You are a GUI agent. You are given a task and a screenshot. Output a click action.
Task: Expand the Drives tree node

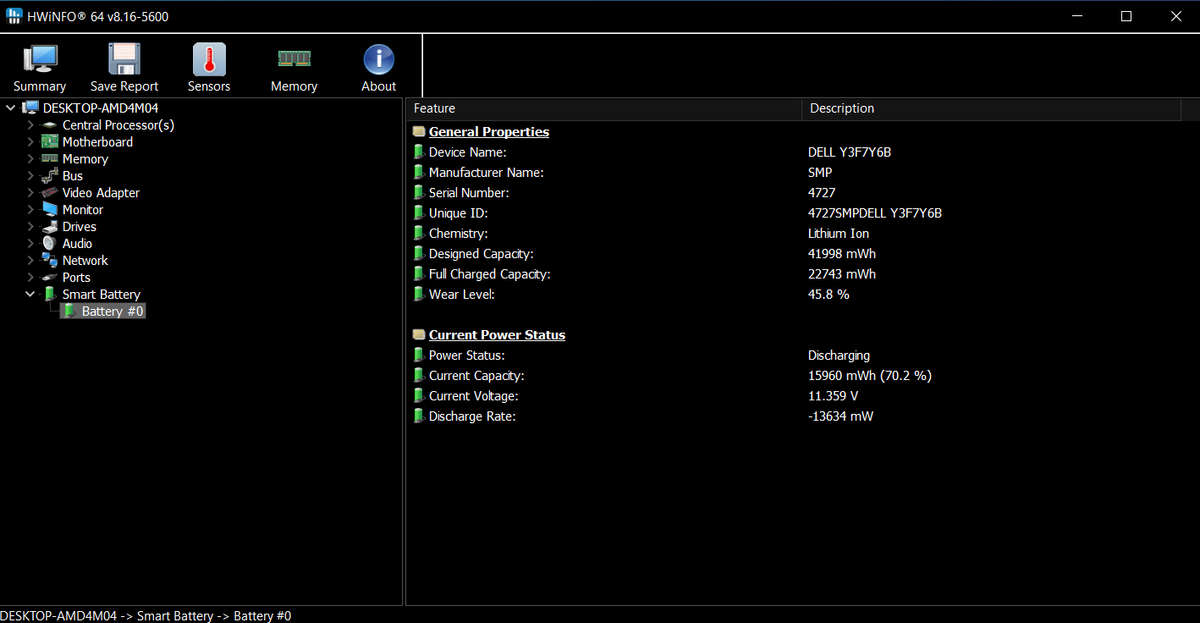point(29,226)
